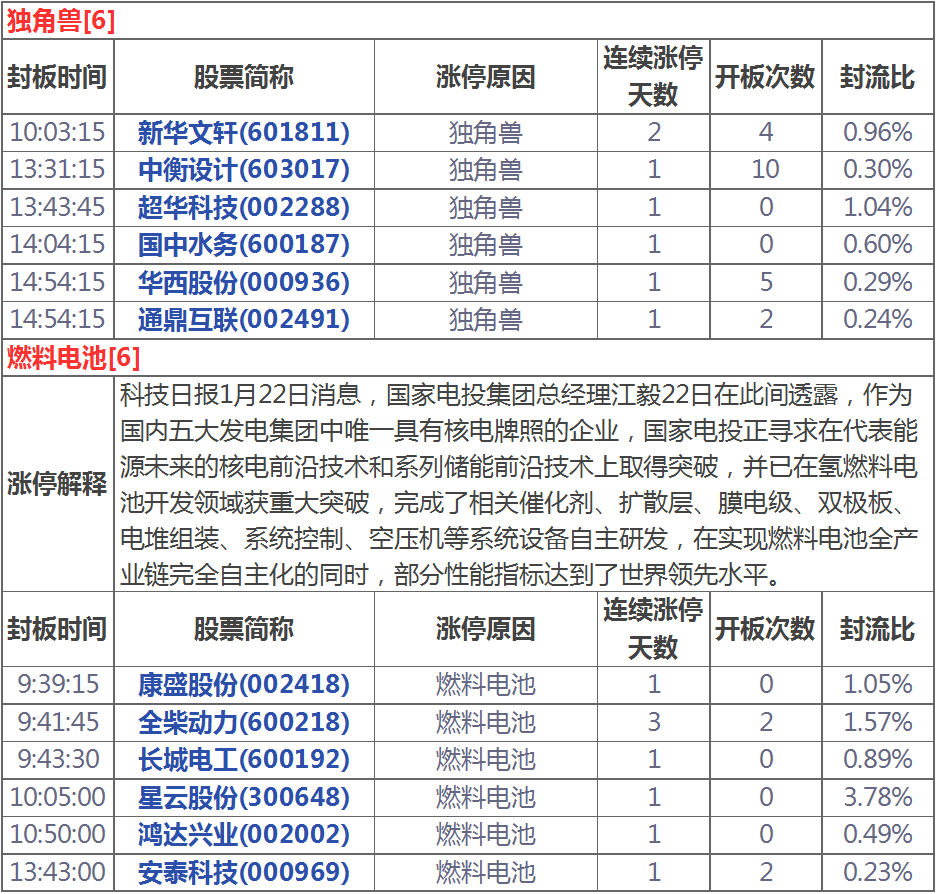Click the 3.78% 封流比 value
Image resolution: width=937 pixels, height=894 pixels.
pos(877,798)
